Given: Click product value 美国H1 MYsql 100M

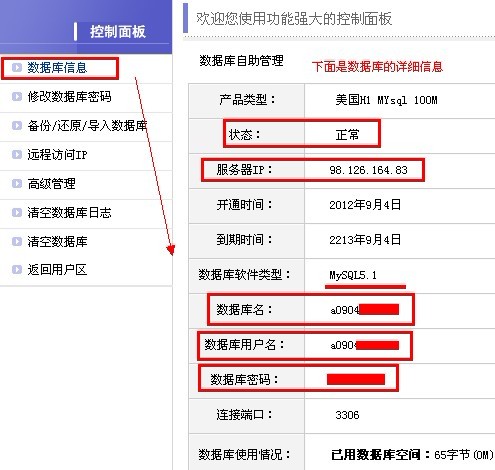Looking at the screenshot, I should (x=386, y=100).
